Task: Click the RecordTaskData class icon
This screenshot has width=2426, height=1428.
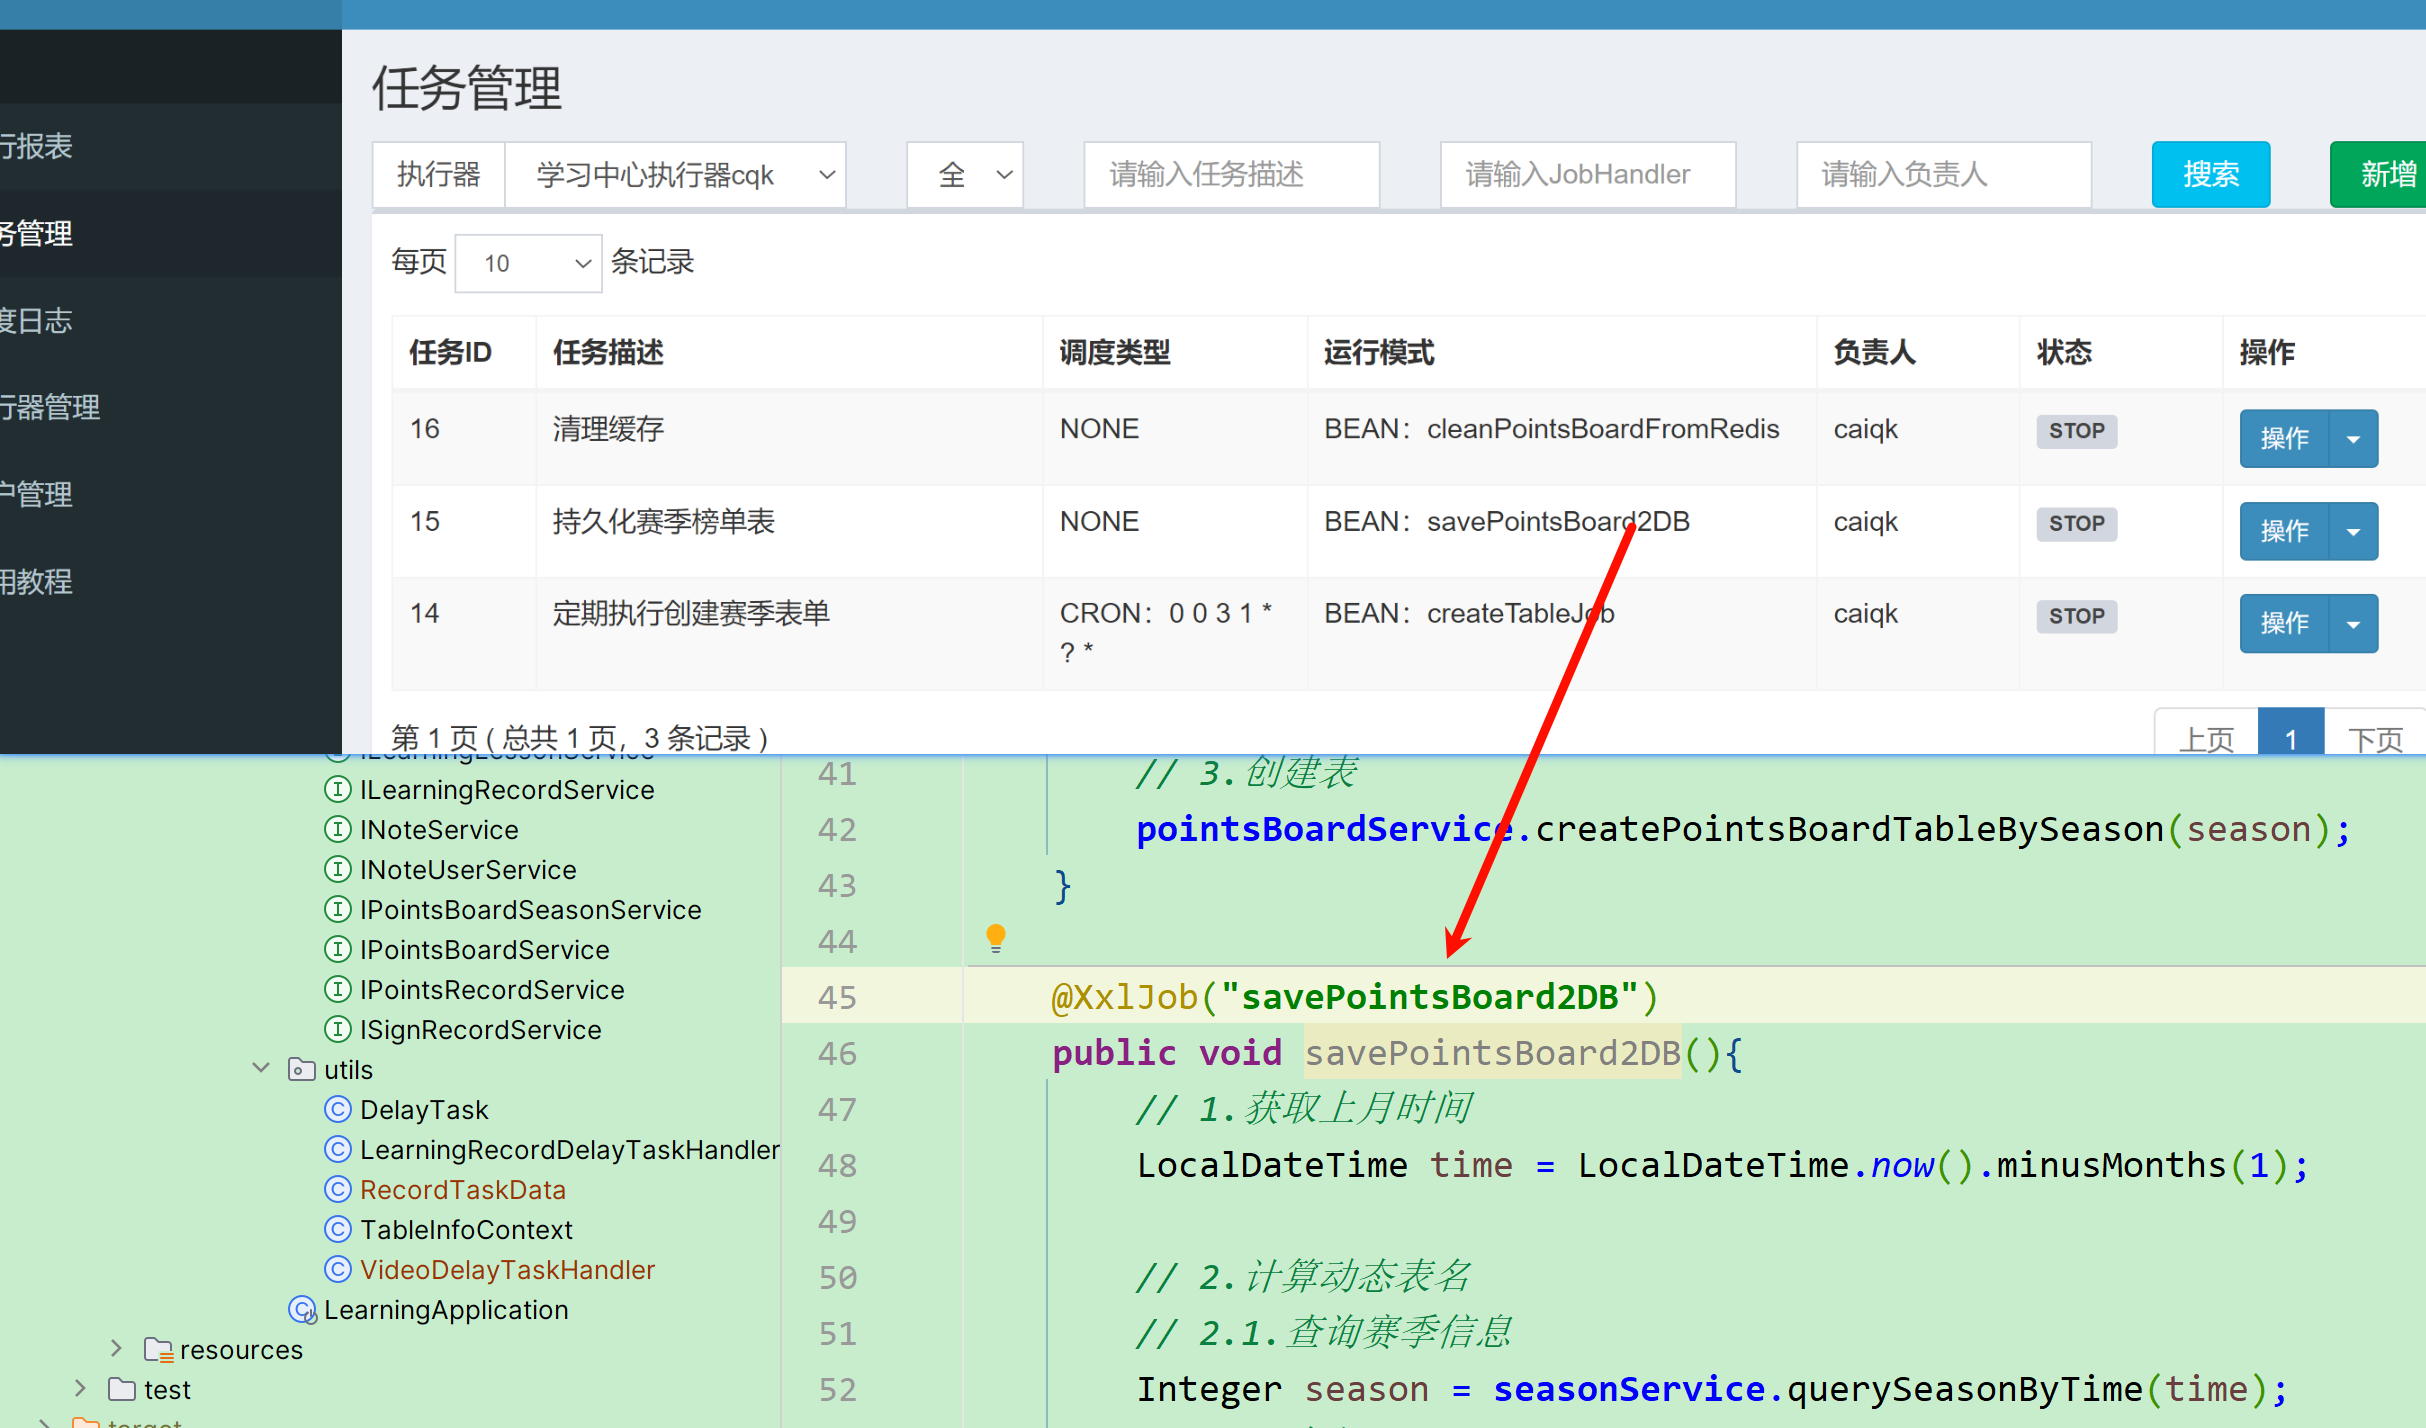Action: click(338, 1189)
